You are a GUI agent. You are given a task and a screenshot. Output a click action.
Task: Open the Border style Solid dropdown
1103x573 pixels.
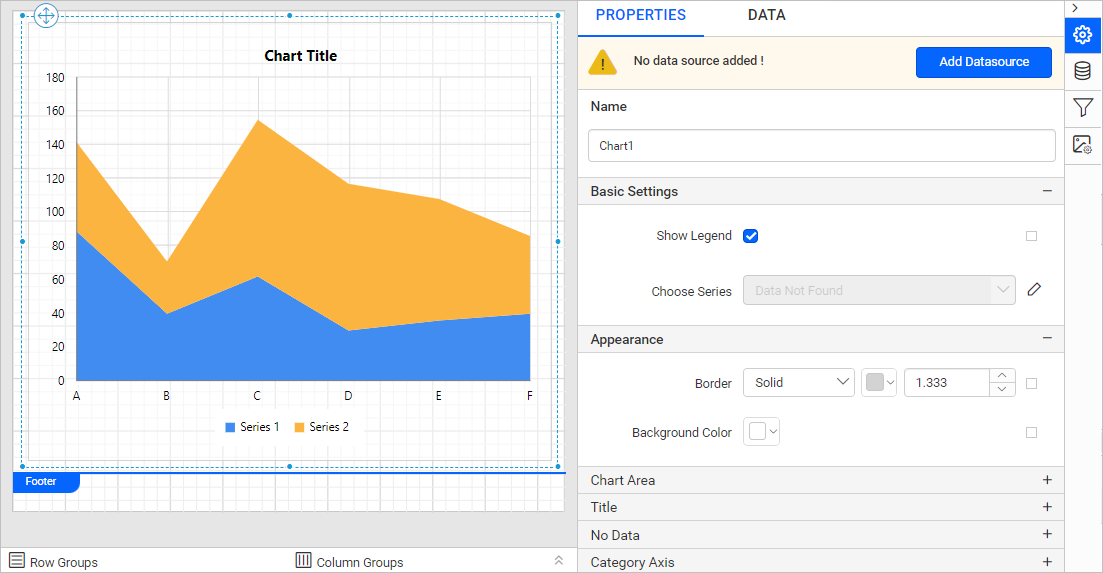coord(798,383)
